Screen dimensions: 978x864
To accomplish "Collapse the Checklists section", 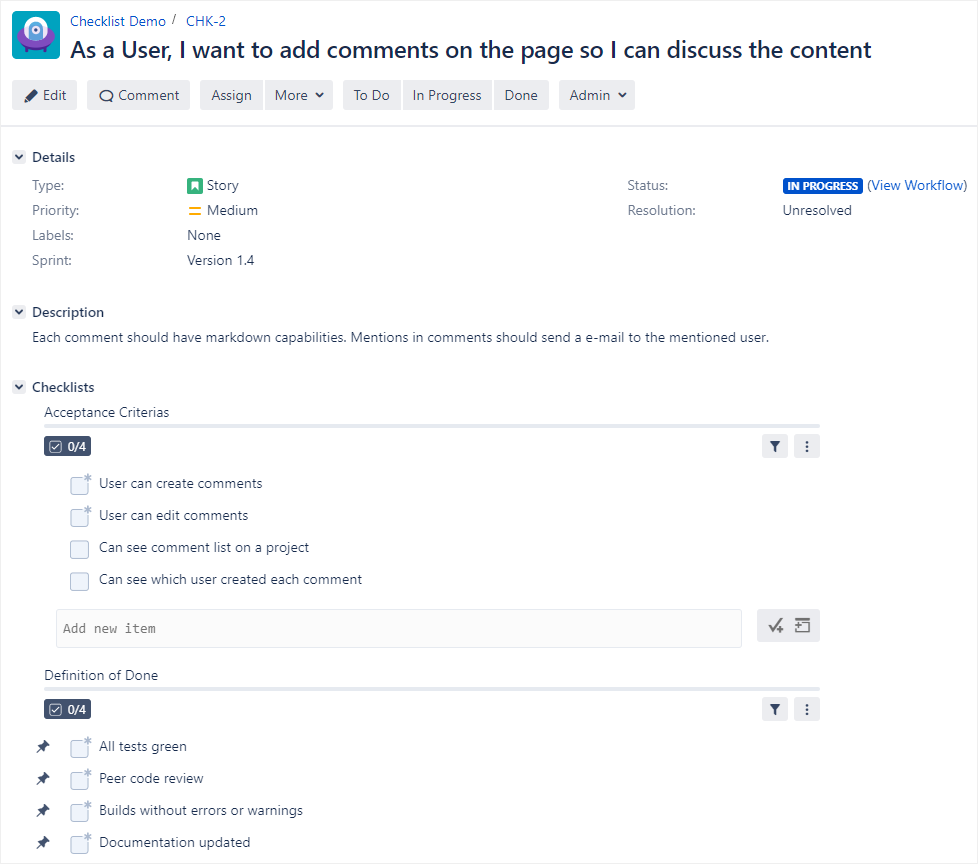I will [18, 387].
